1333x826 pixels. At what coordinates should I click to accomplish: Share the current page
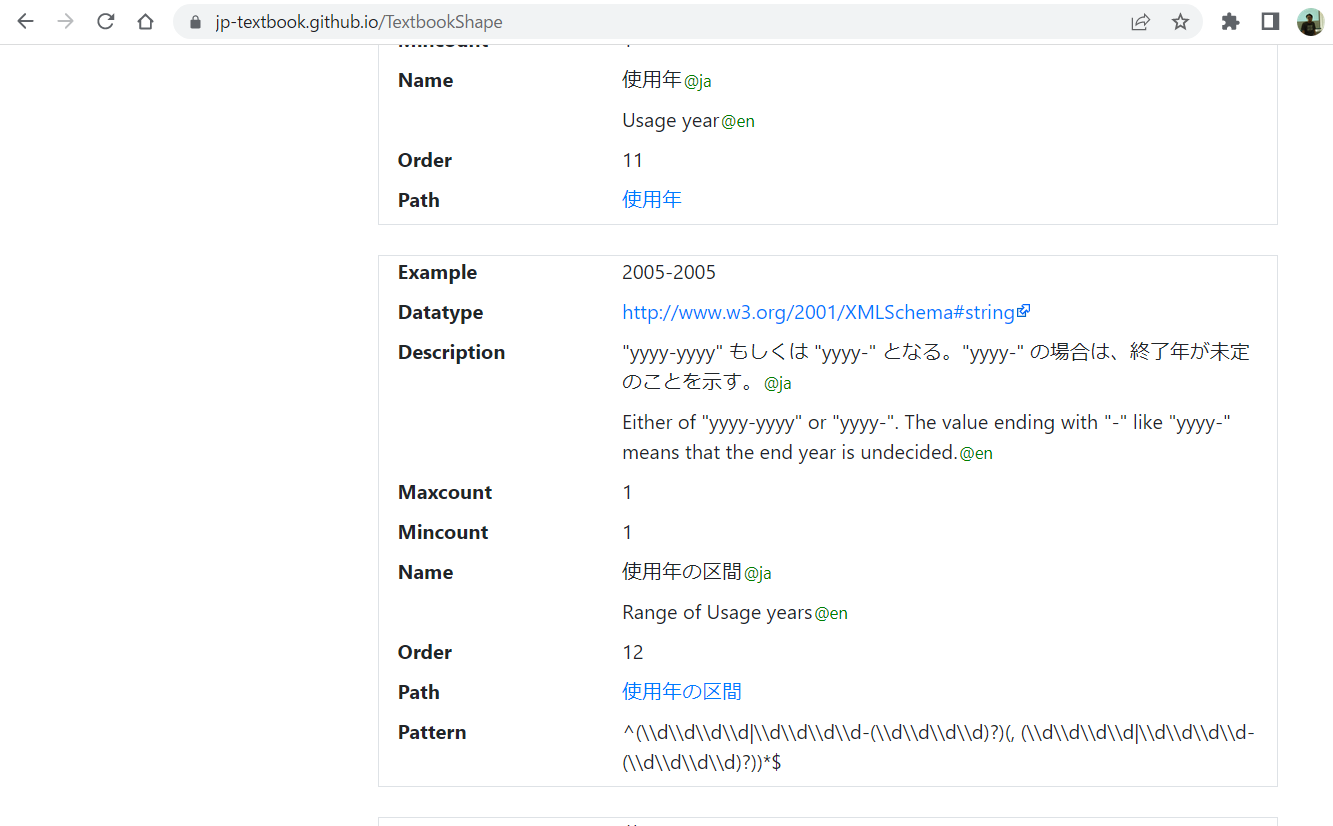pos(1140,21)
